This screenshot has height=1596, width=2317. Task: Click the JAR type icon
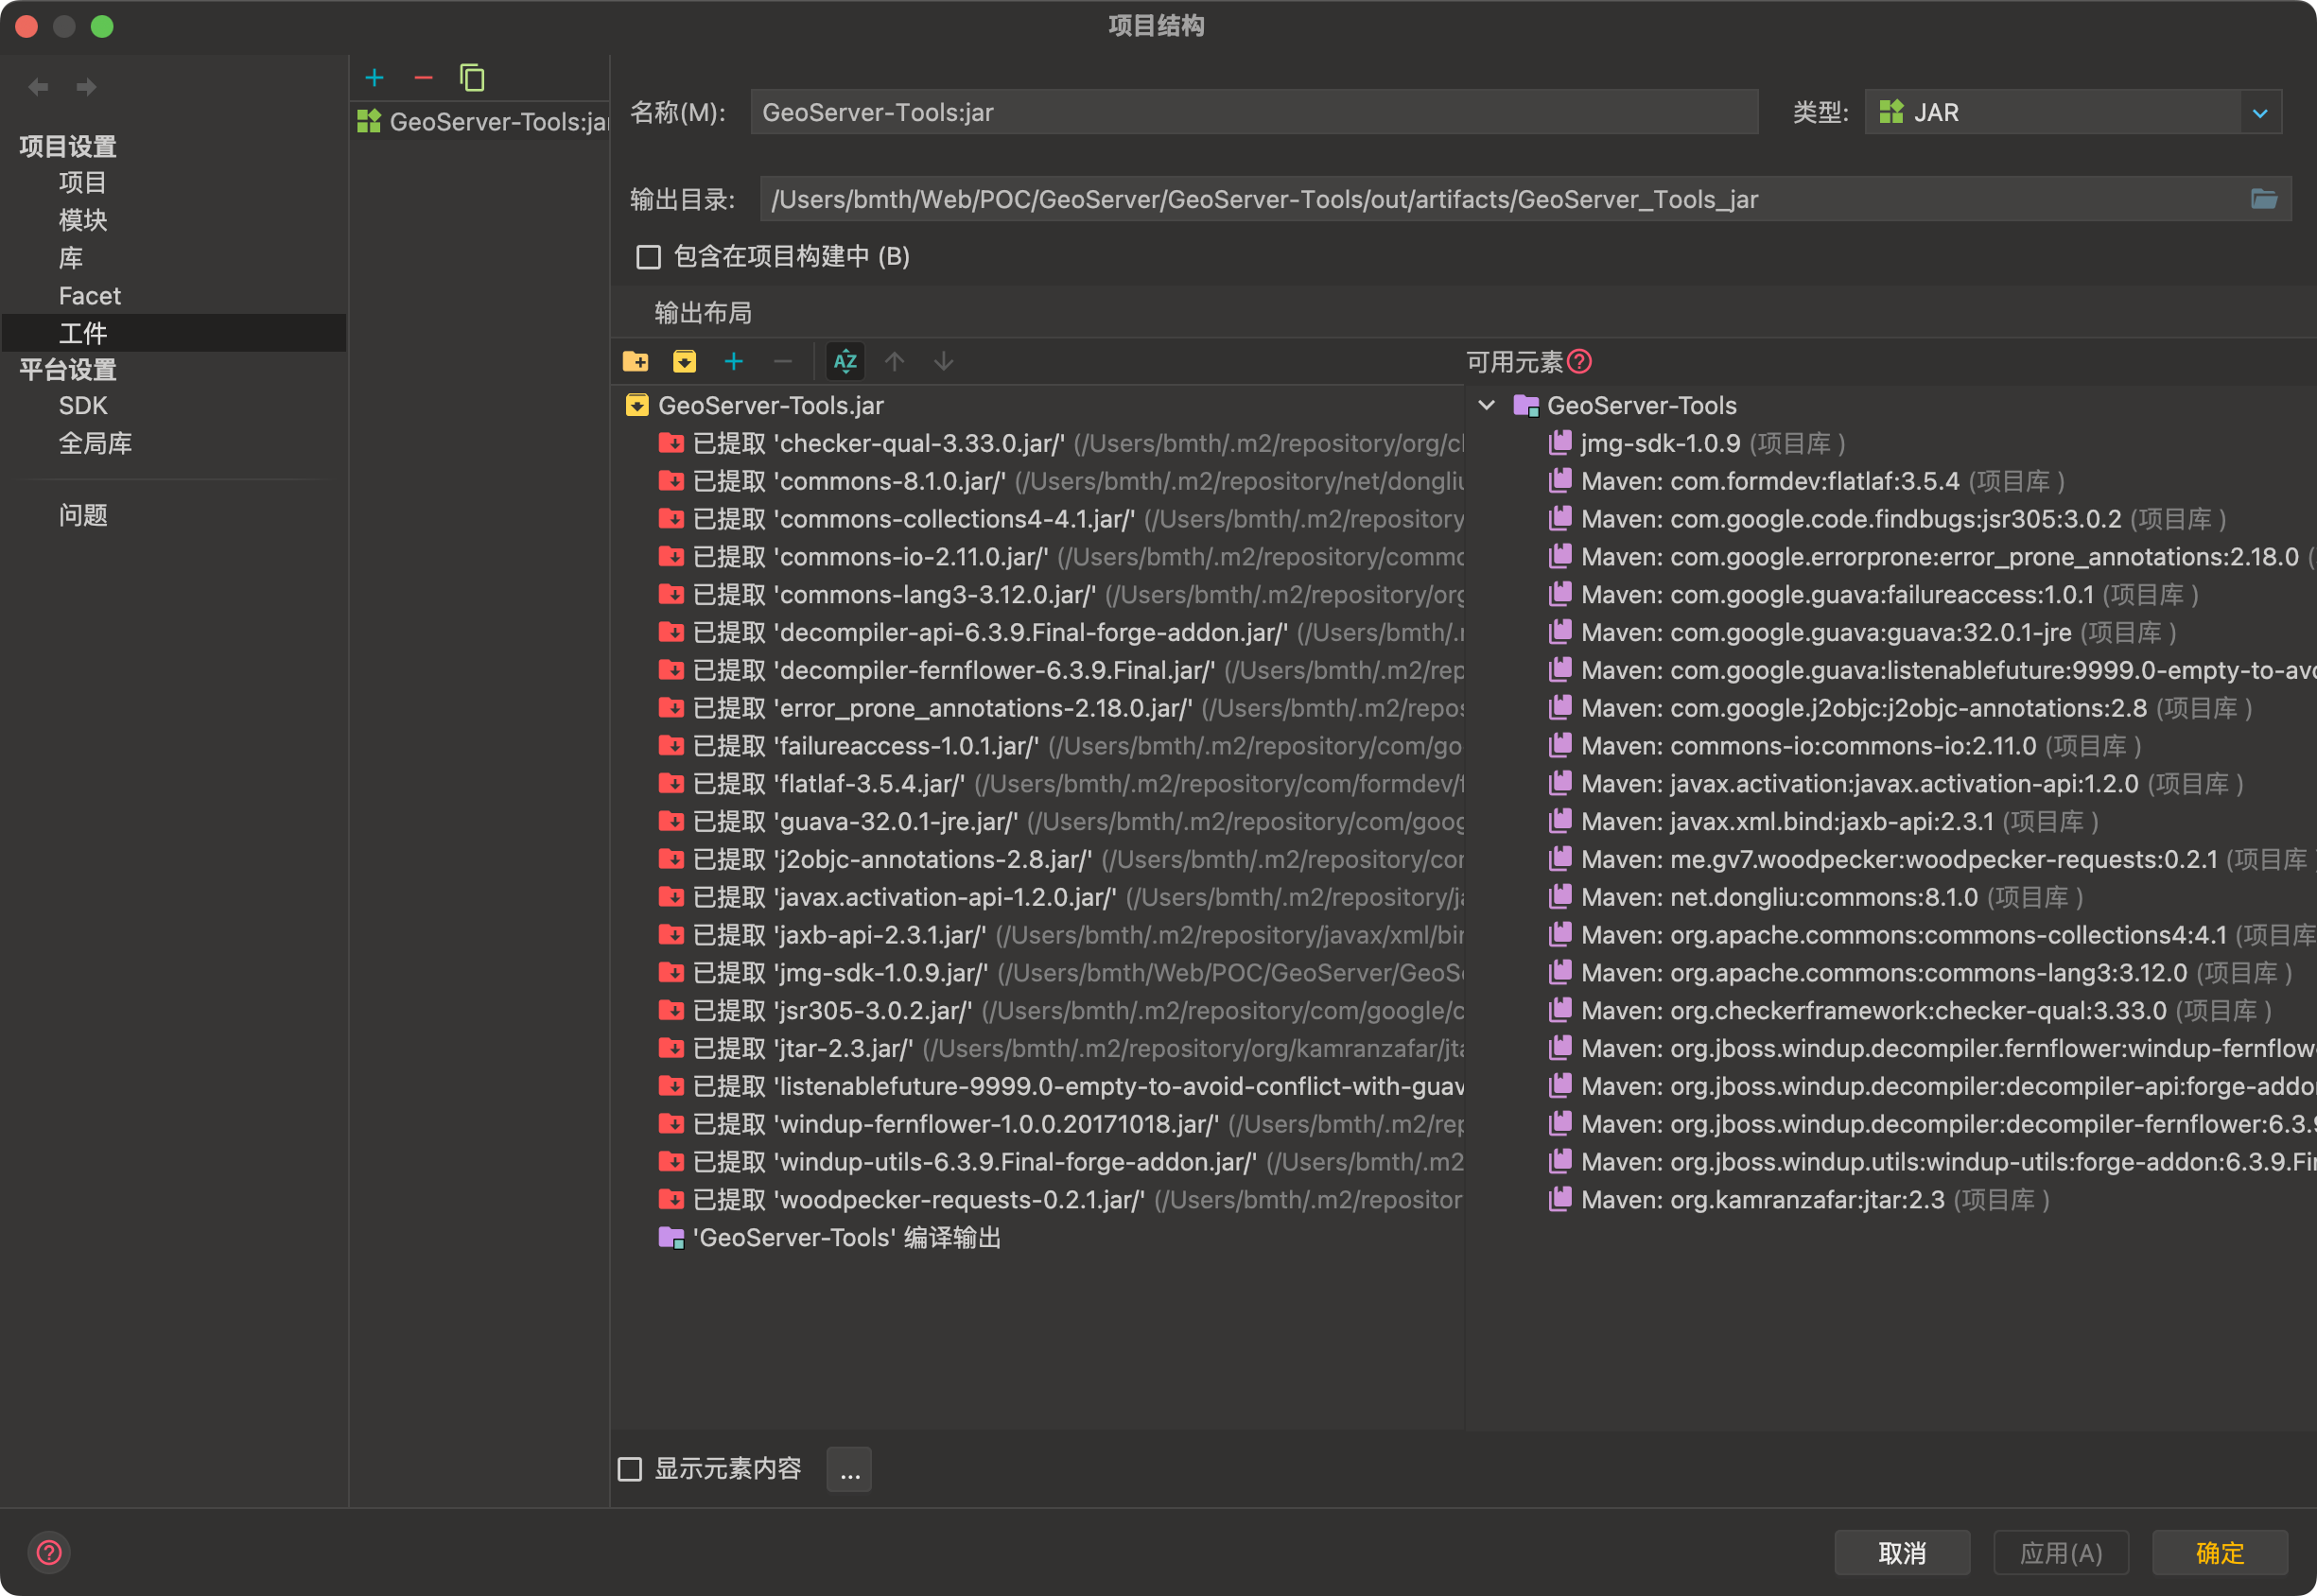coord(1891,112)
